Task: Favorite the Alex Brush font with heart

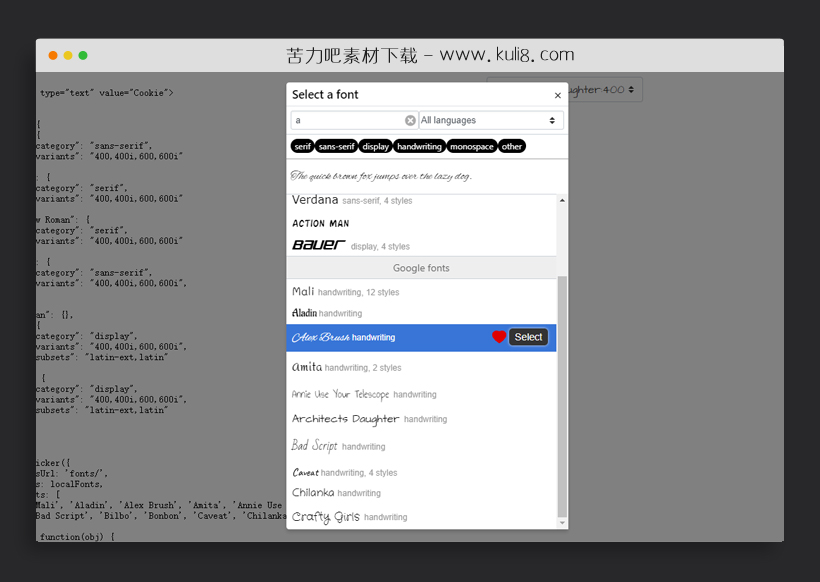Action: [x=498, y=338]
